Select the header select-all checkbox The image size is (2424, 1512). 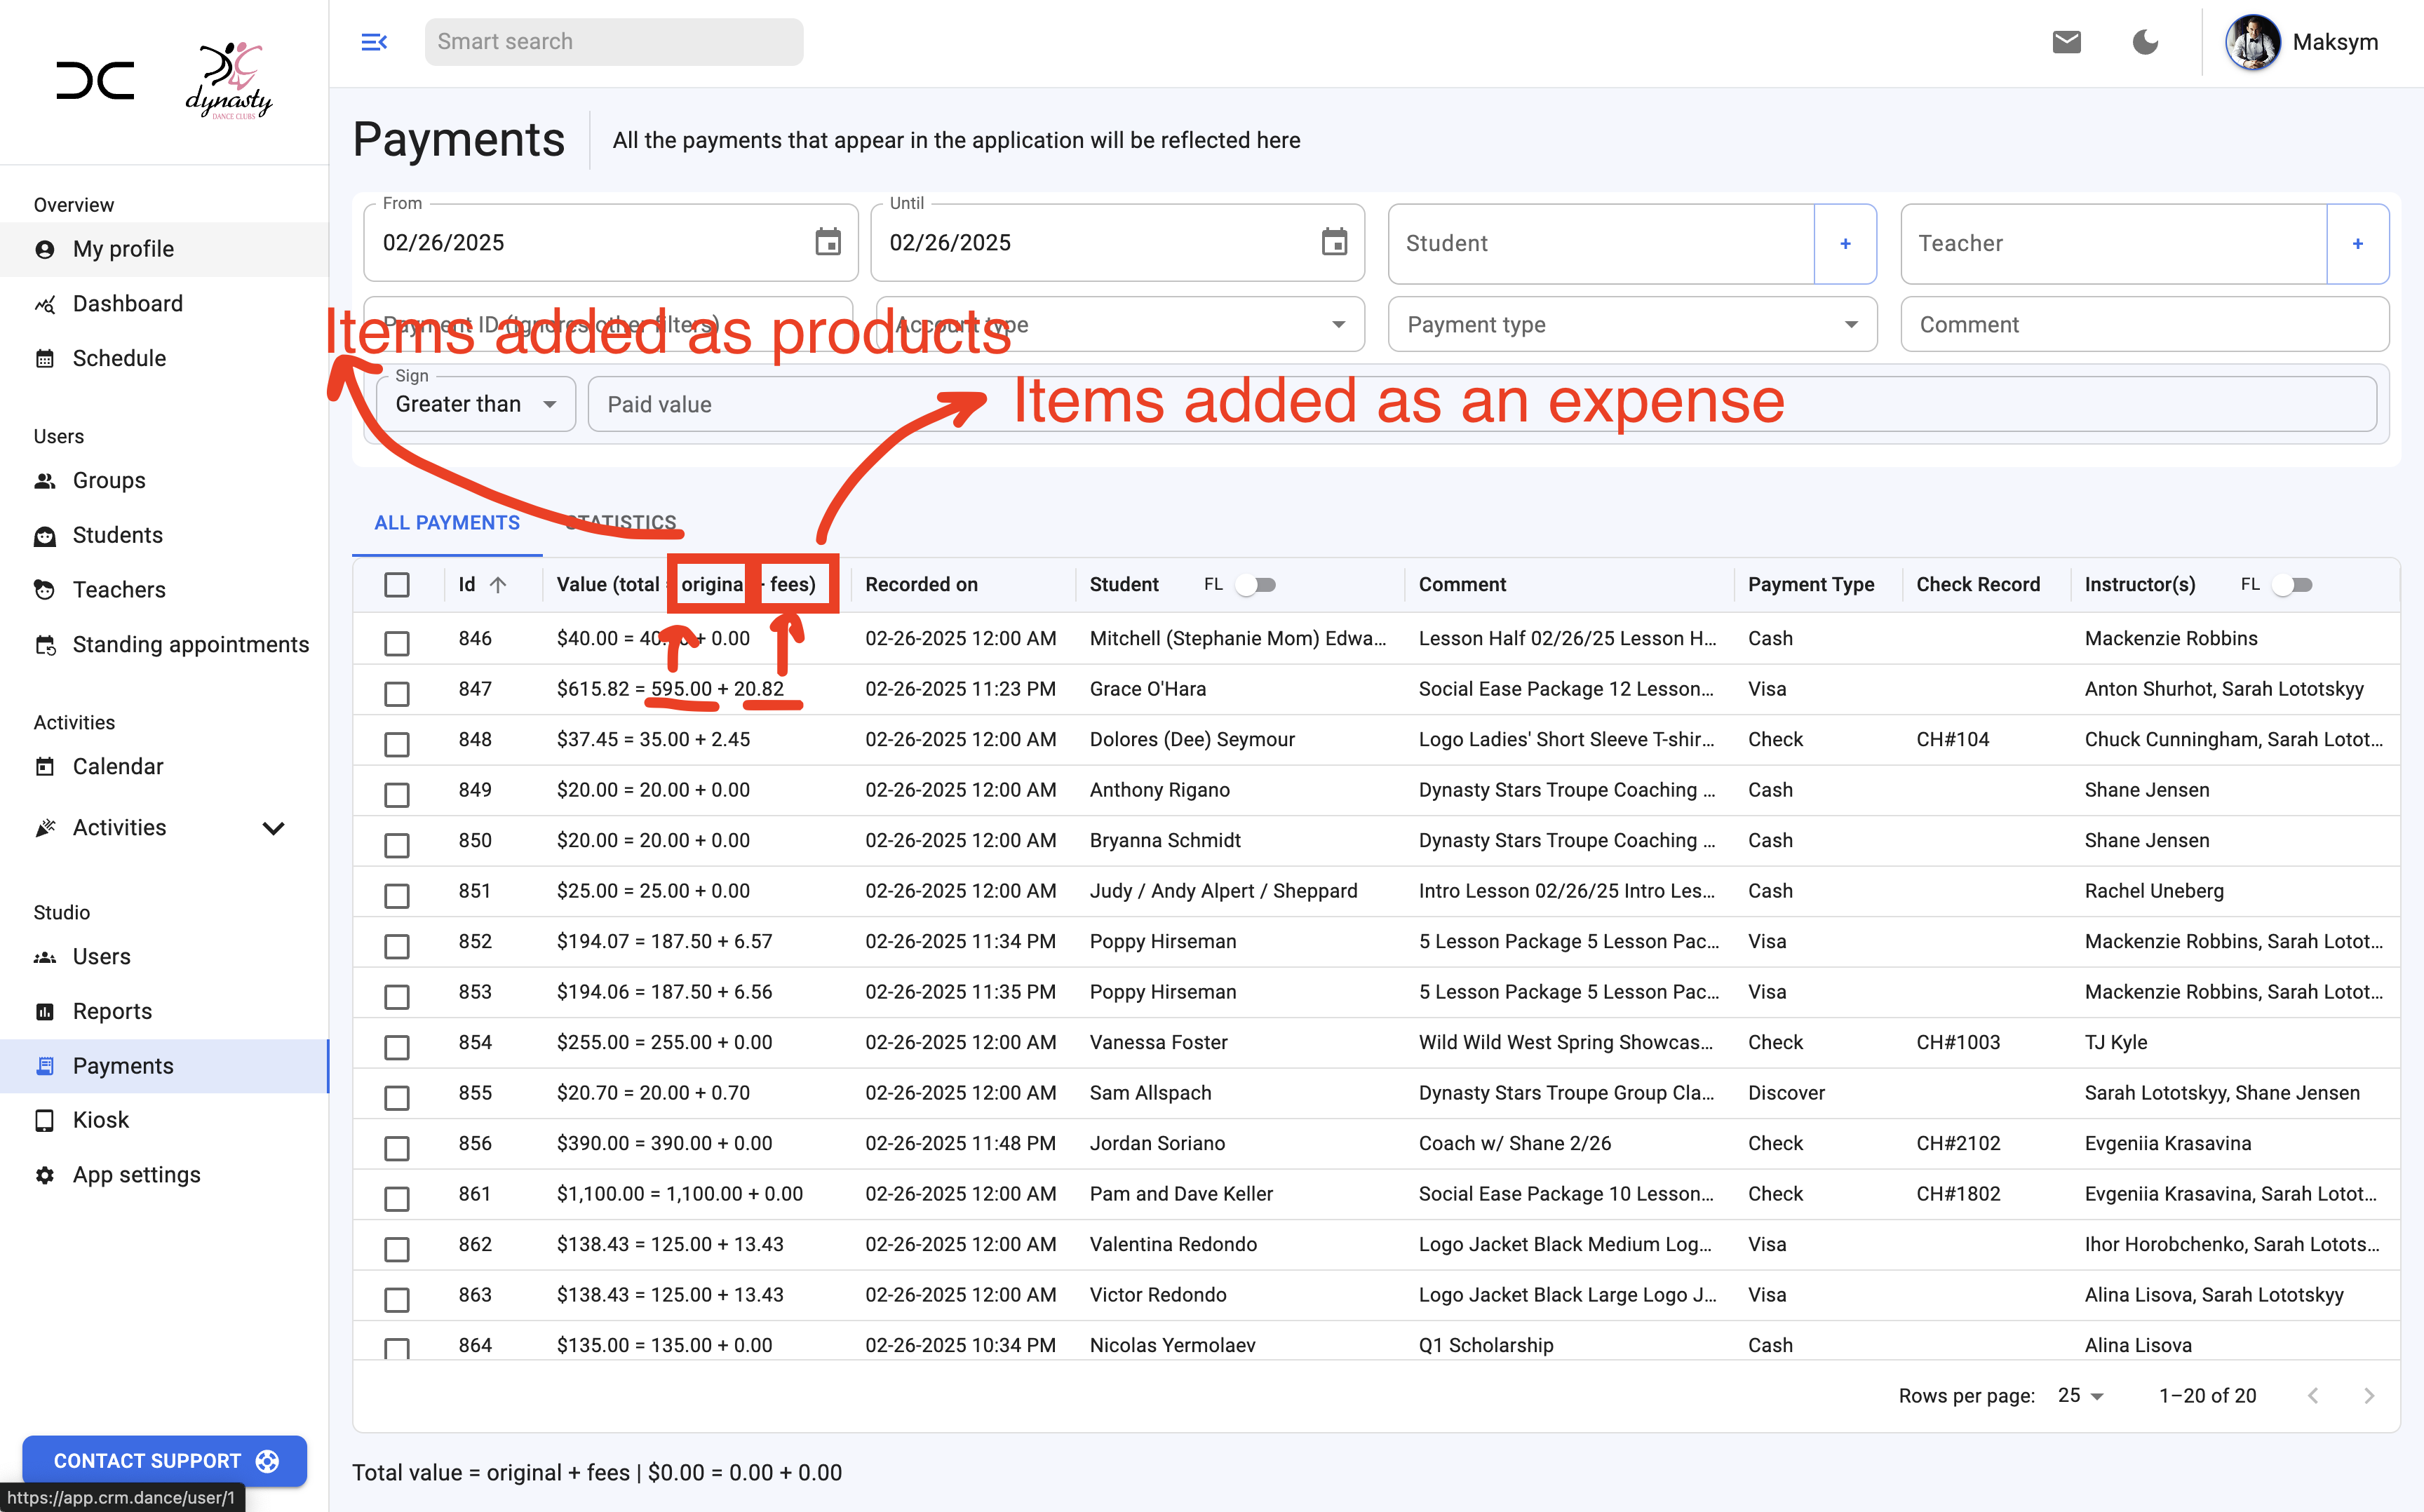397,585
